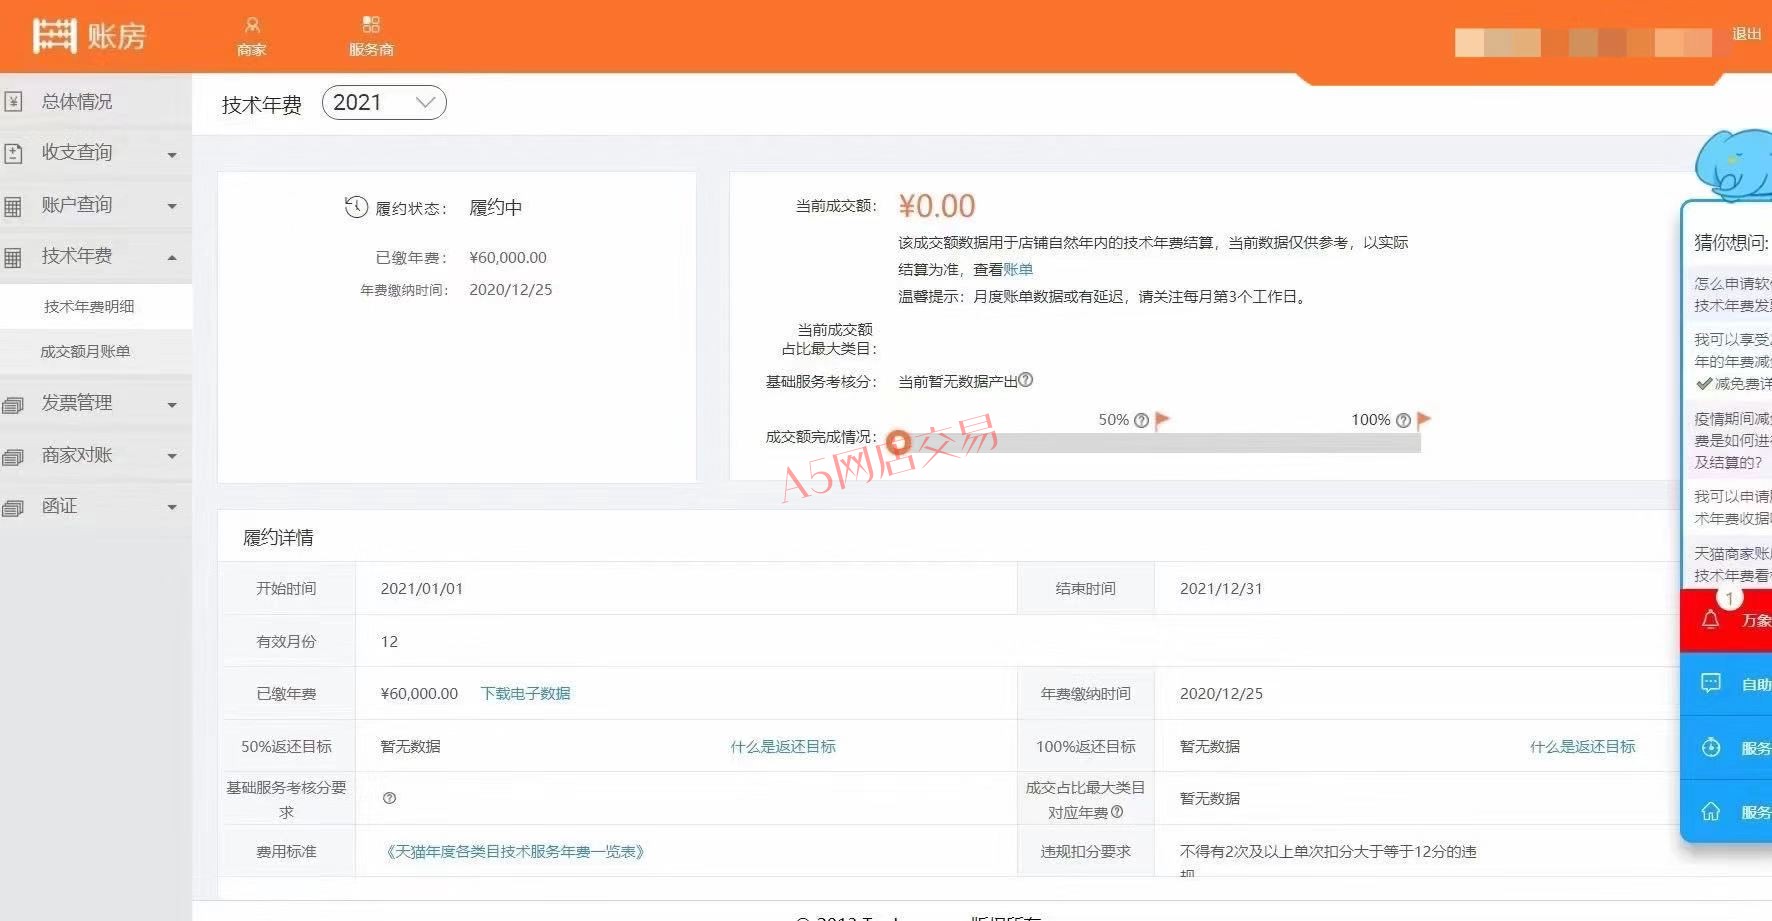Open the 天猫年度各类目技术服务年费一览表 link
This screenshot has width=1772, height=921.
tap(515, 852)
